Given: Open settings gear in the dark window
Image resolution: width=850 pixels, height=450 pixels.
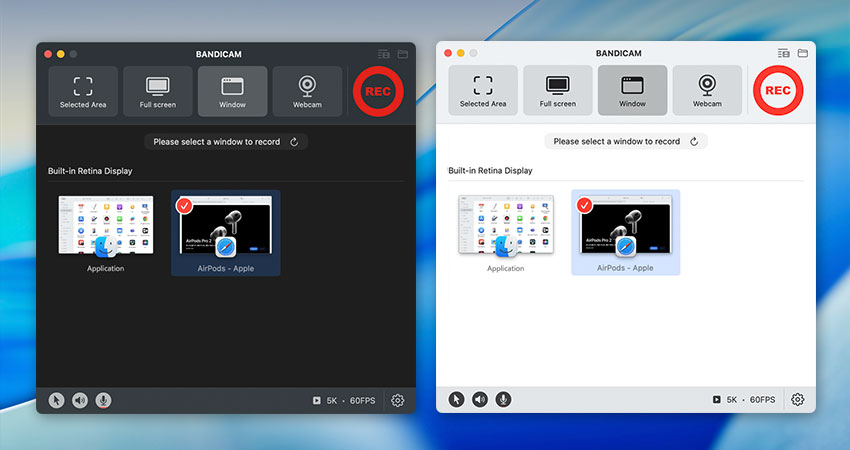Looking at the screenshot, I should click(398, 400).
